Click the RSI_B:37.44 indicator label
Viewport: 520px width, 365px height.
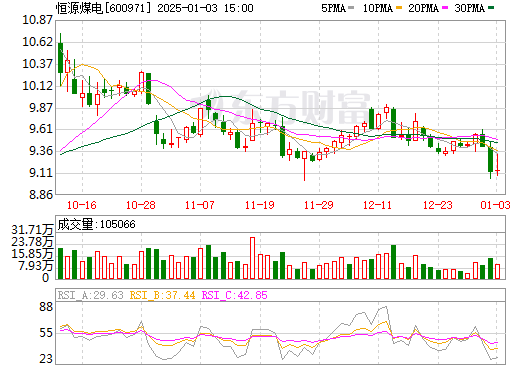click(x=162, y=295)
